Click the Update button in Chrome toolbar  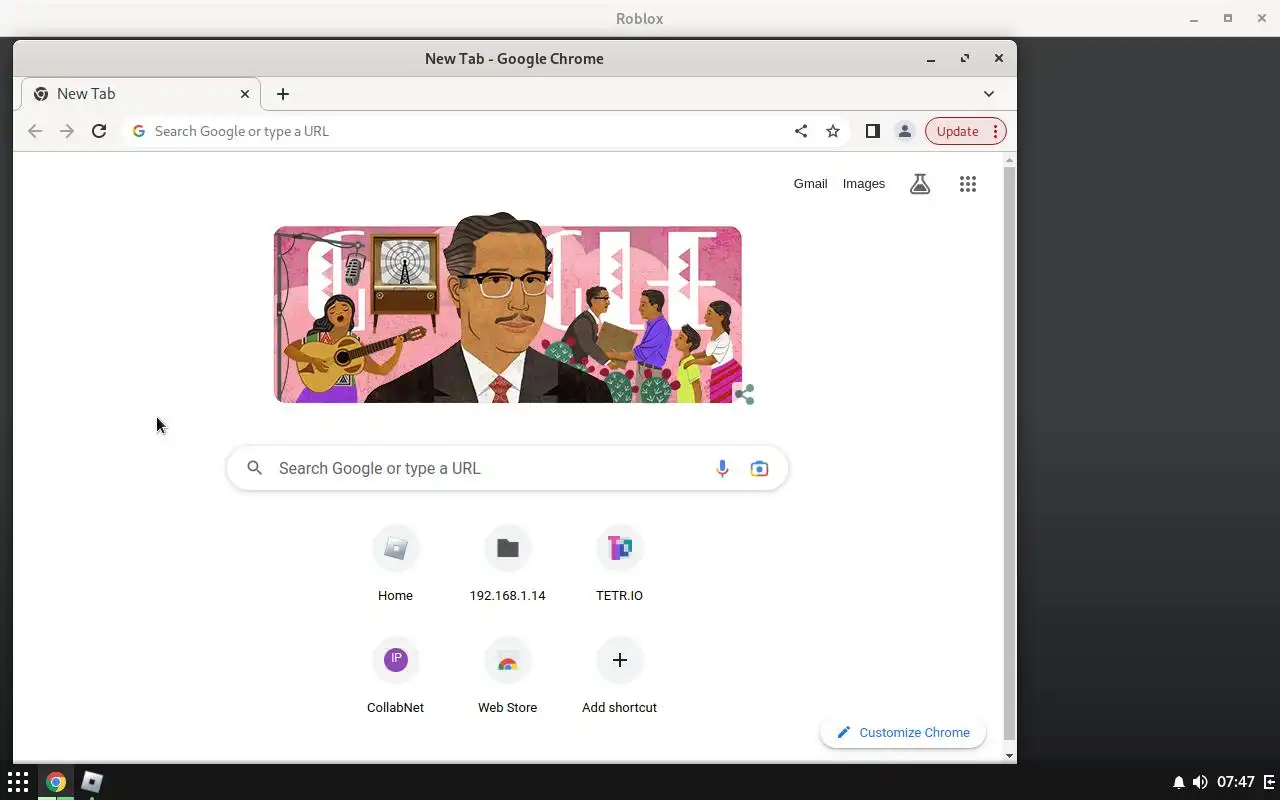(966, 131)
